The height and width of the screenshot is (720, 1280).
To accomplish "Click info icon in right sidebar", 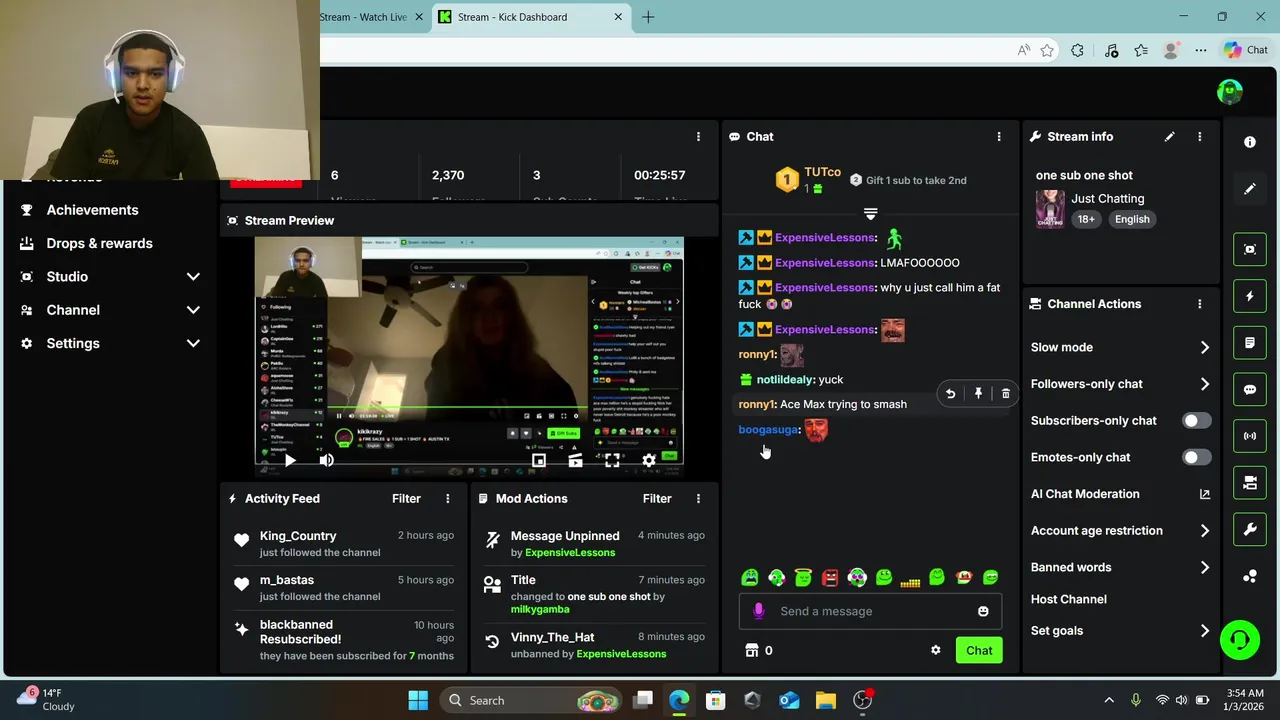I will point(1250,142).
